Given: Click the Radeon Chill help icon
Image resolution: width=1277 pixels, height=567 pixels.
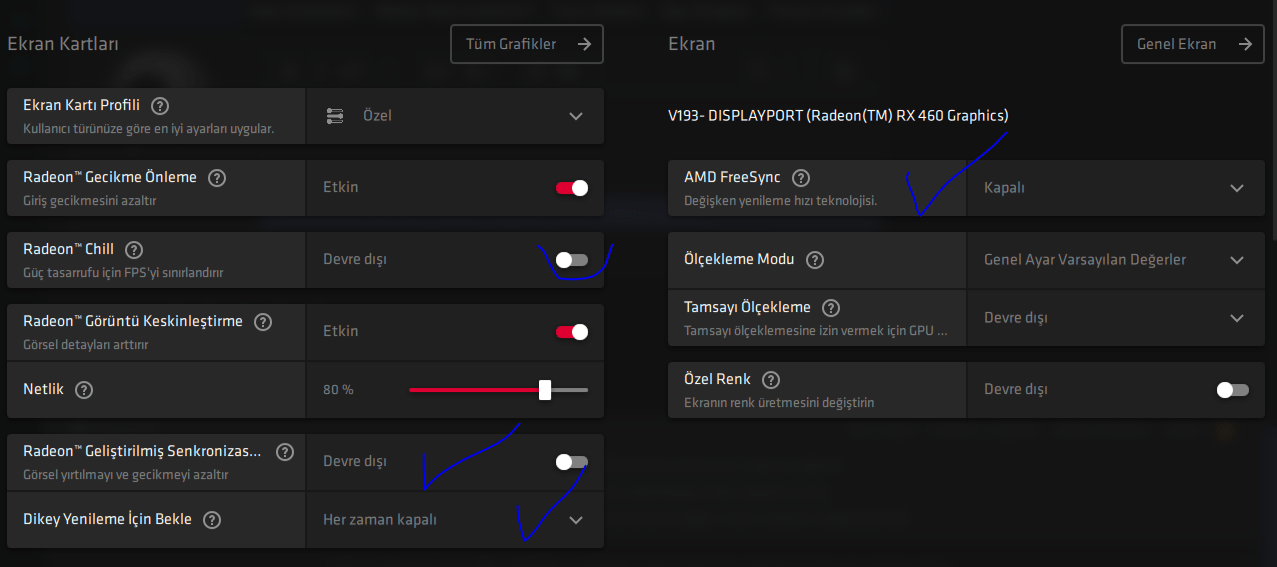Looking at the screenshot, I should point(134,249).
